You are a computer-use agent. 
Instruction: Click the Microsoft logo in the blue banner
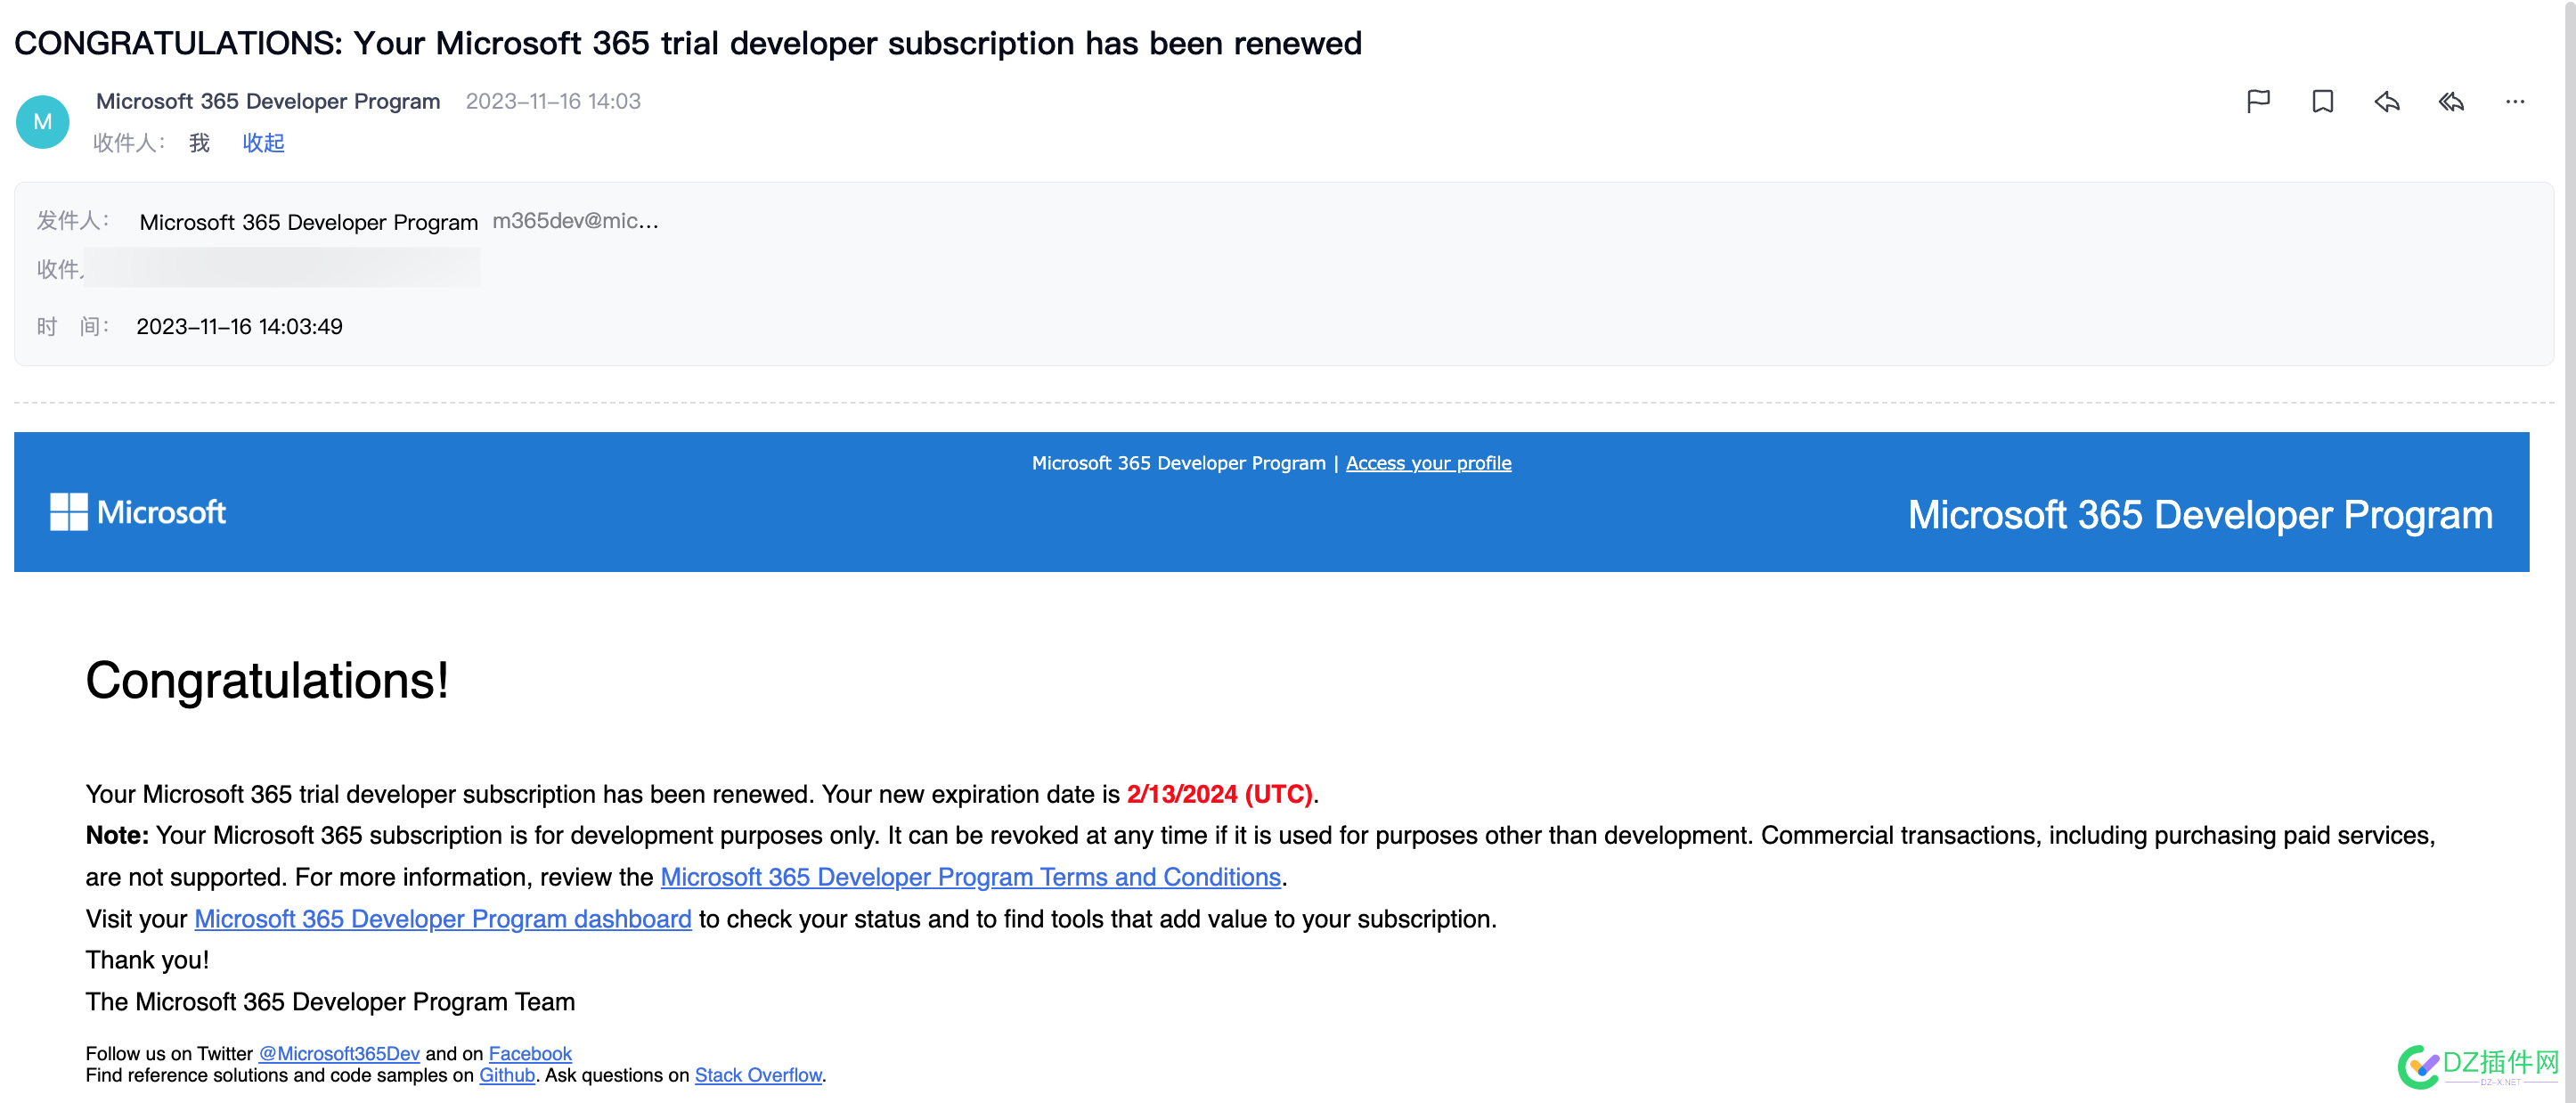(x=138, y=512)
